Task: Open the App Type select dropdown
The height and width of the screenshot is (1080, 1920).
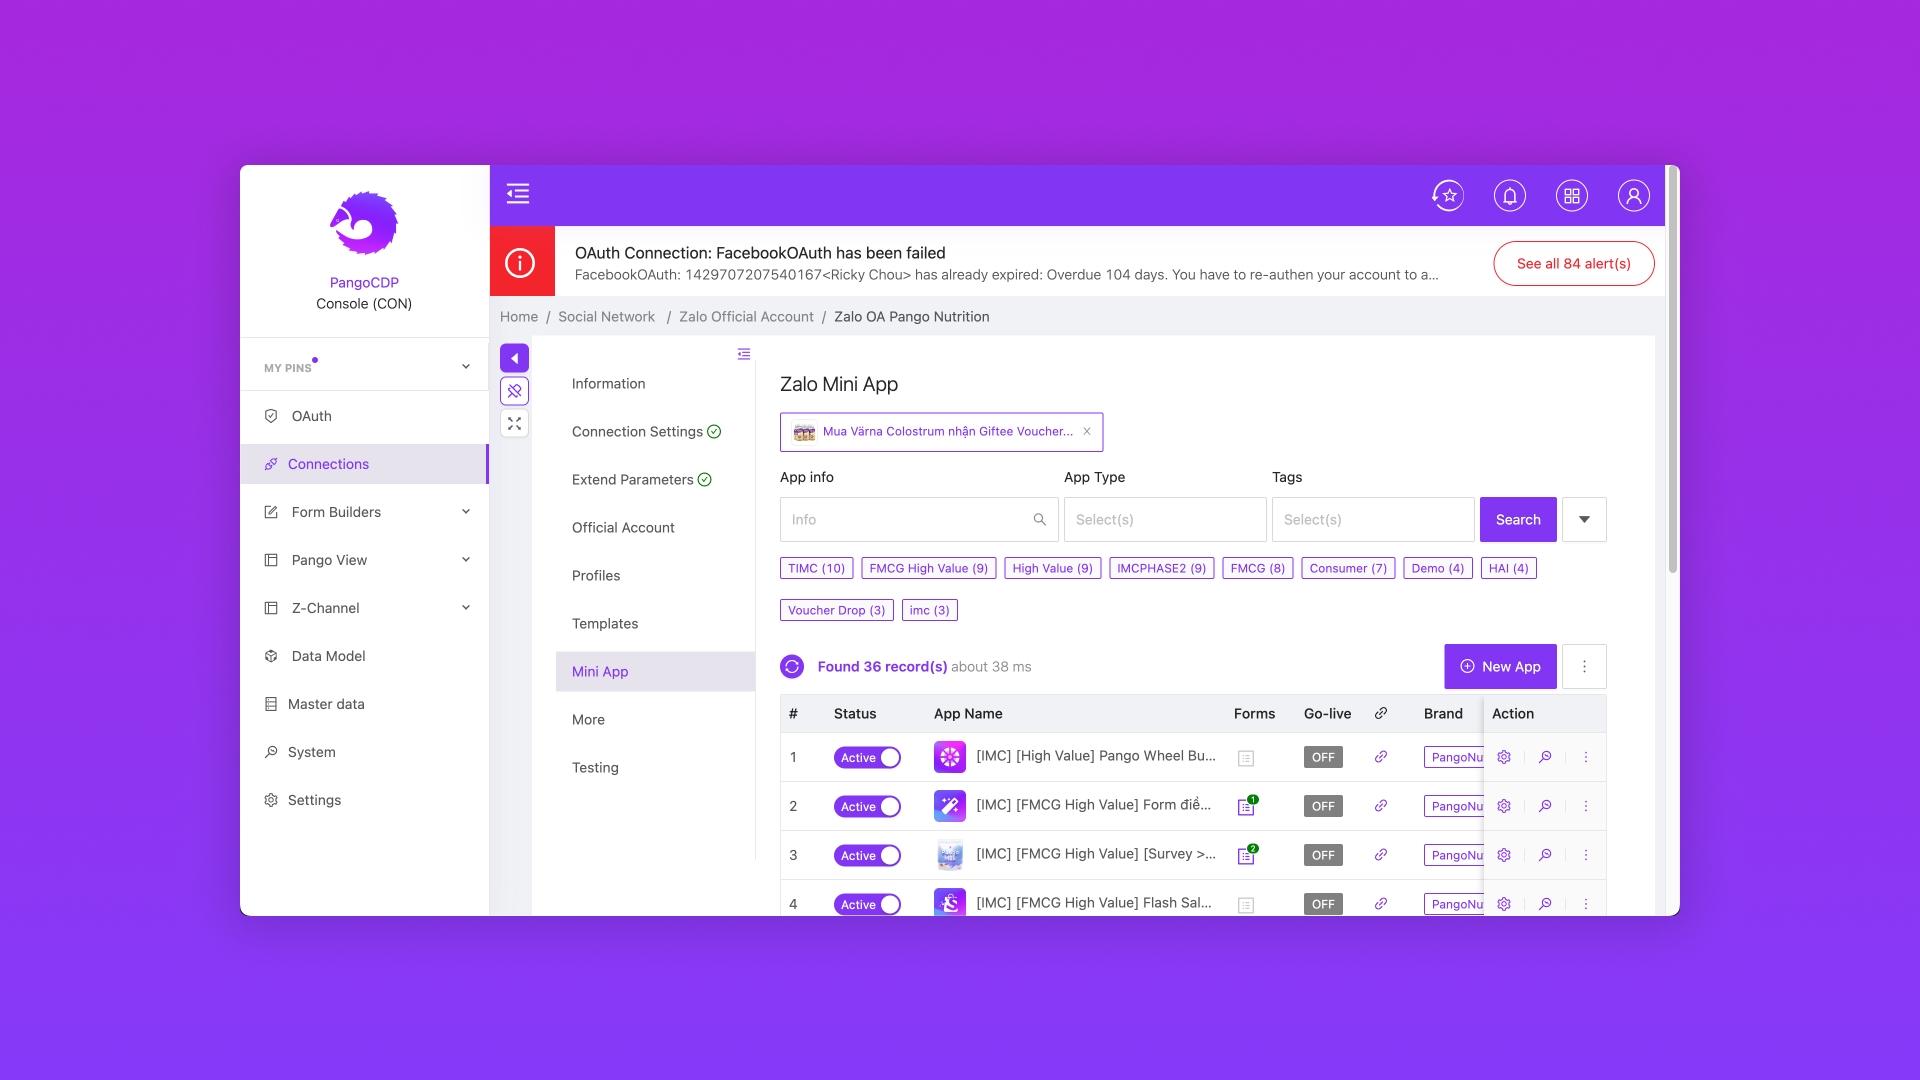Action: [x=1164, y=520]
